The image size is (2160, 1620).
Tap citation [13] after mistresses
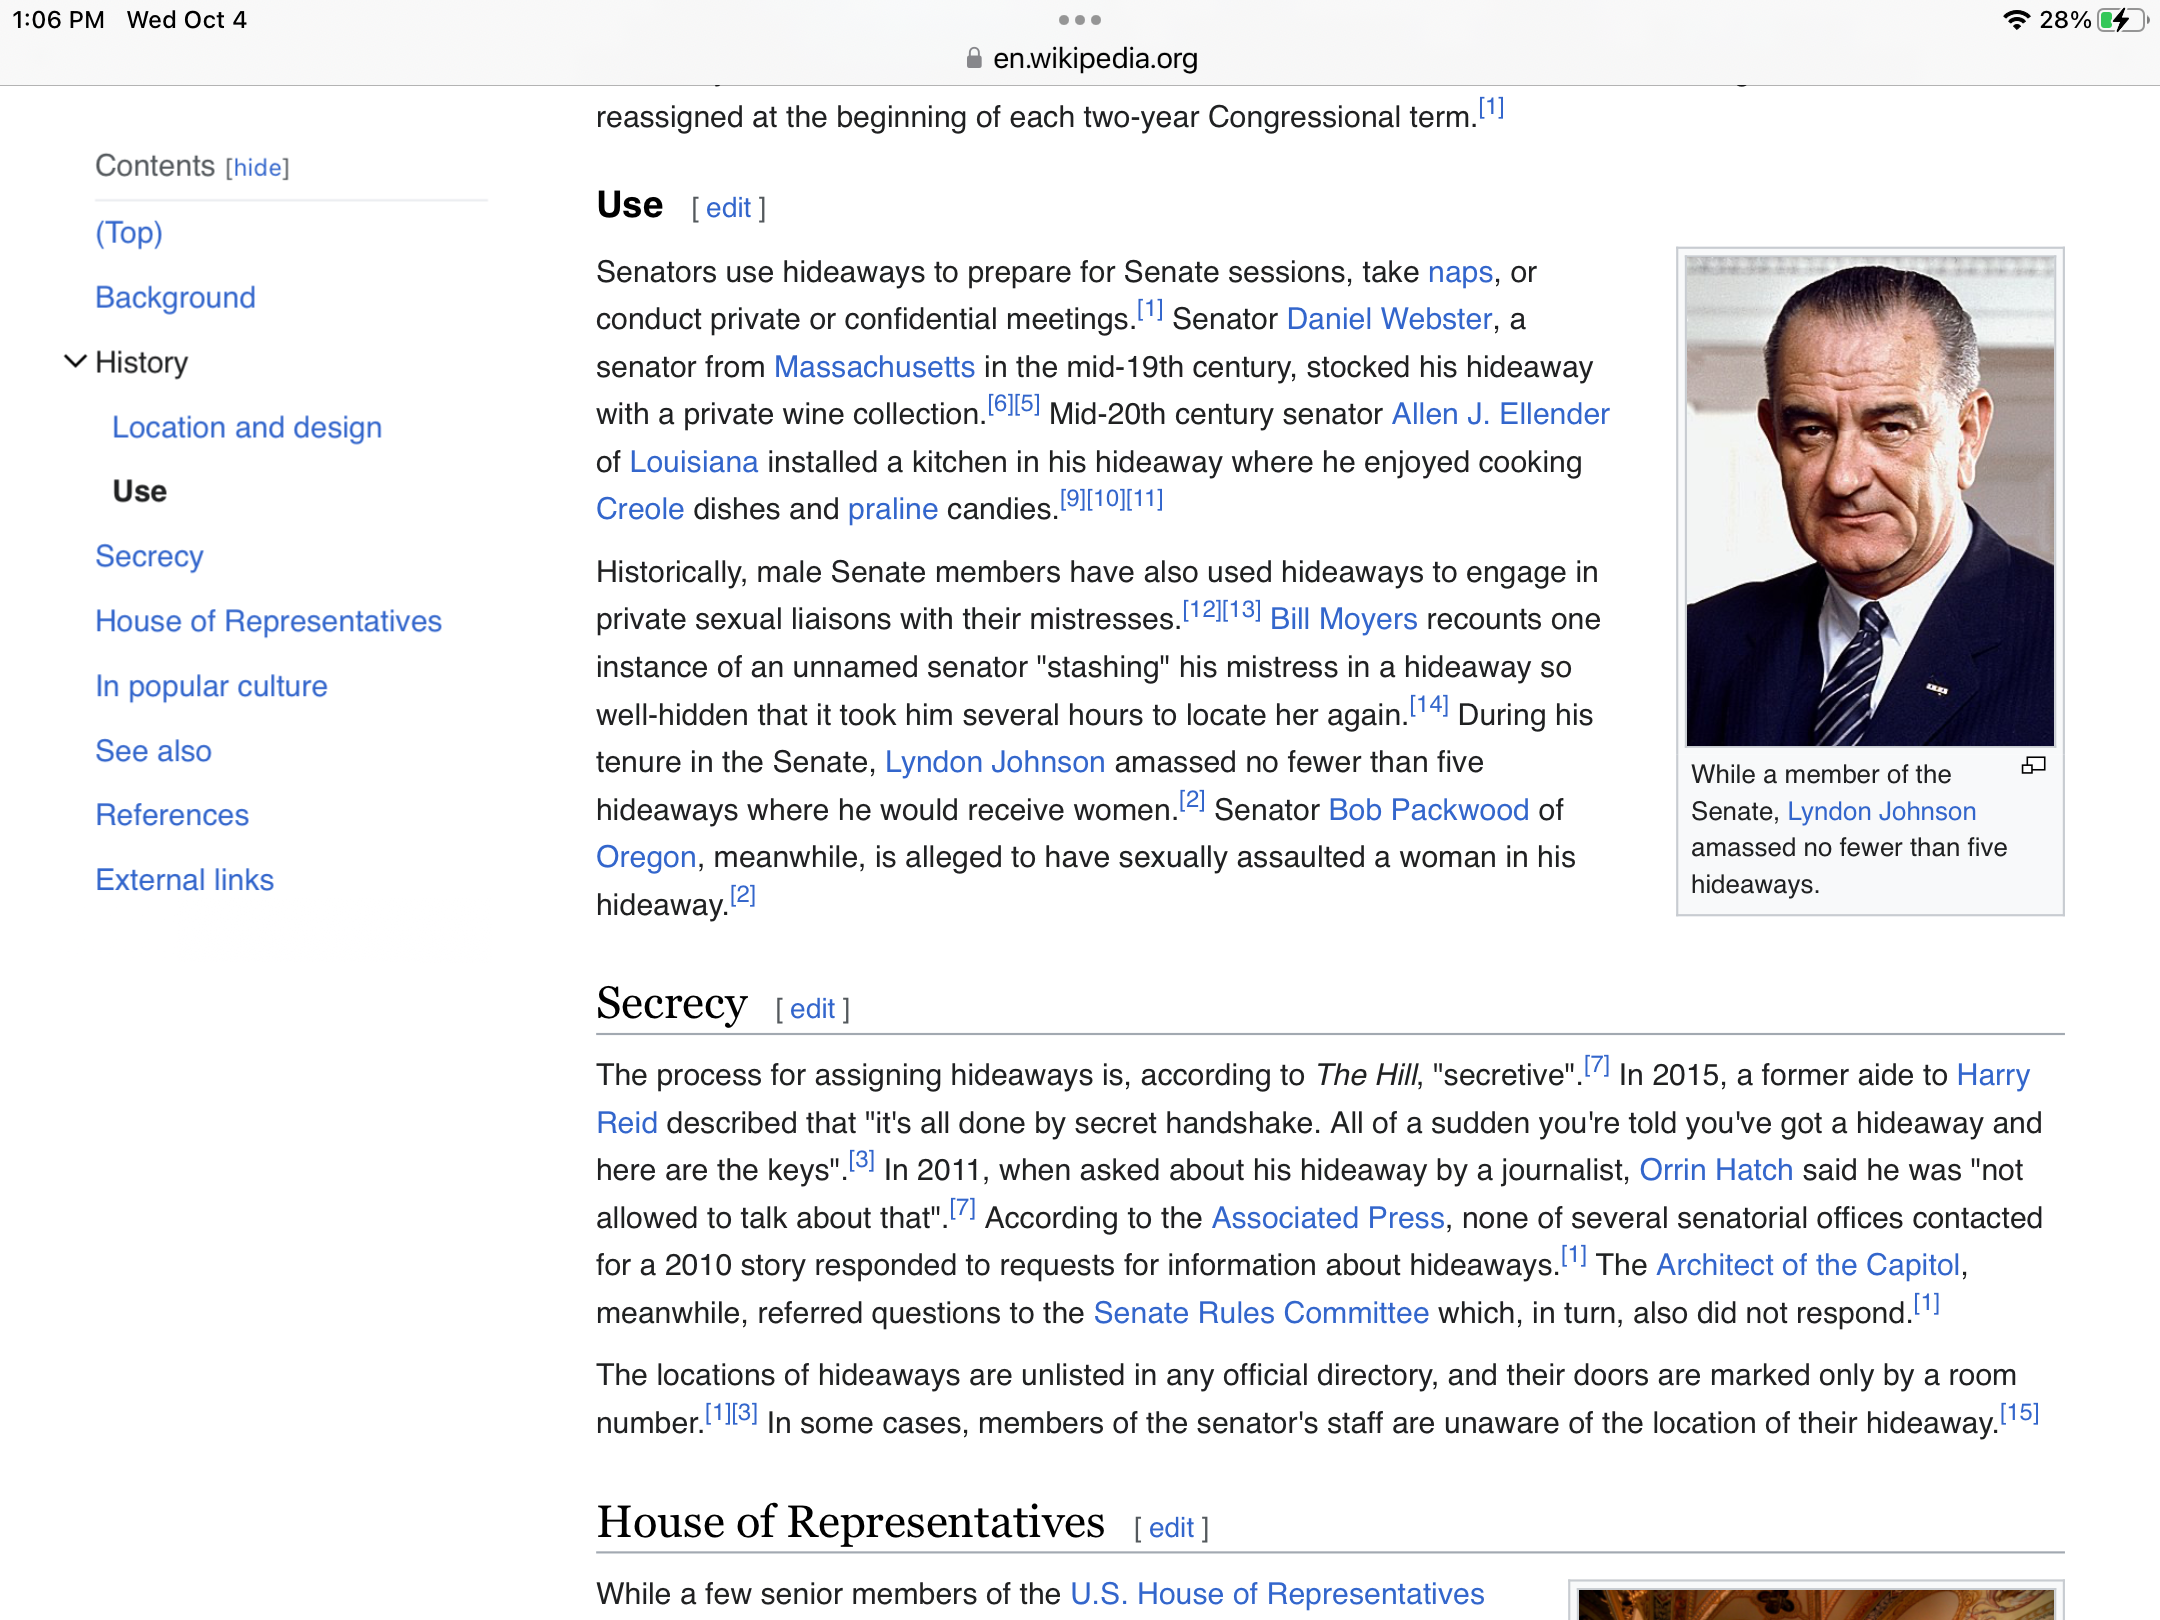click(x=1241, y=609)
